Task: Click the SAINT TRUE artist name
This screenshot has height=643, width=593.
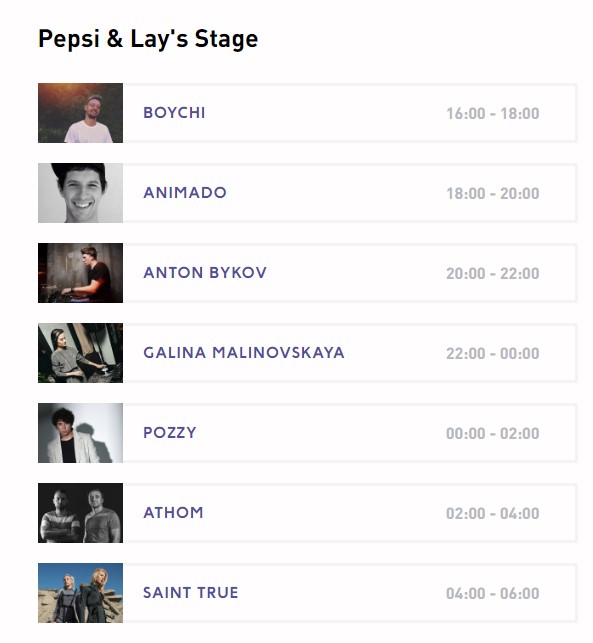Action: pyautogui.click(x=191, y=593)
